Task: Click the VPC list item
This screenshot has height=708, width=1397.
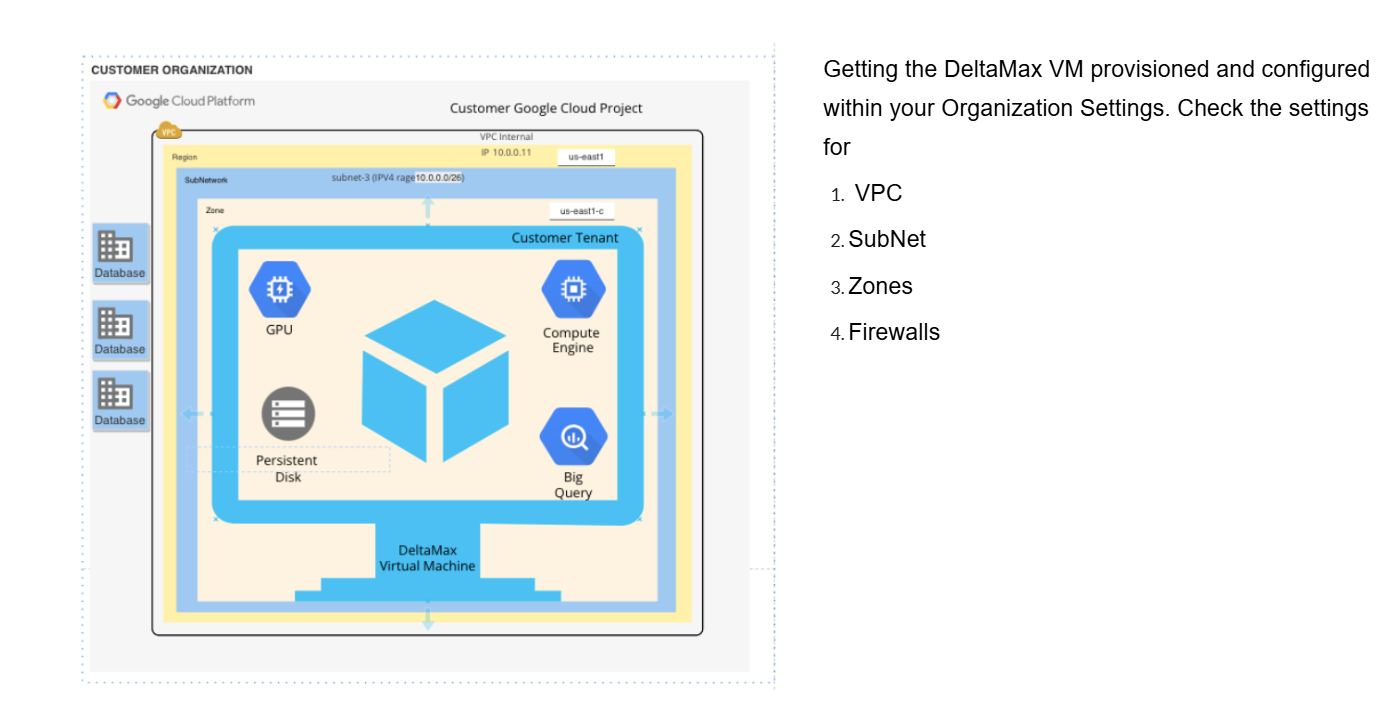Action: tap(878, 194)
